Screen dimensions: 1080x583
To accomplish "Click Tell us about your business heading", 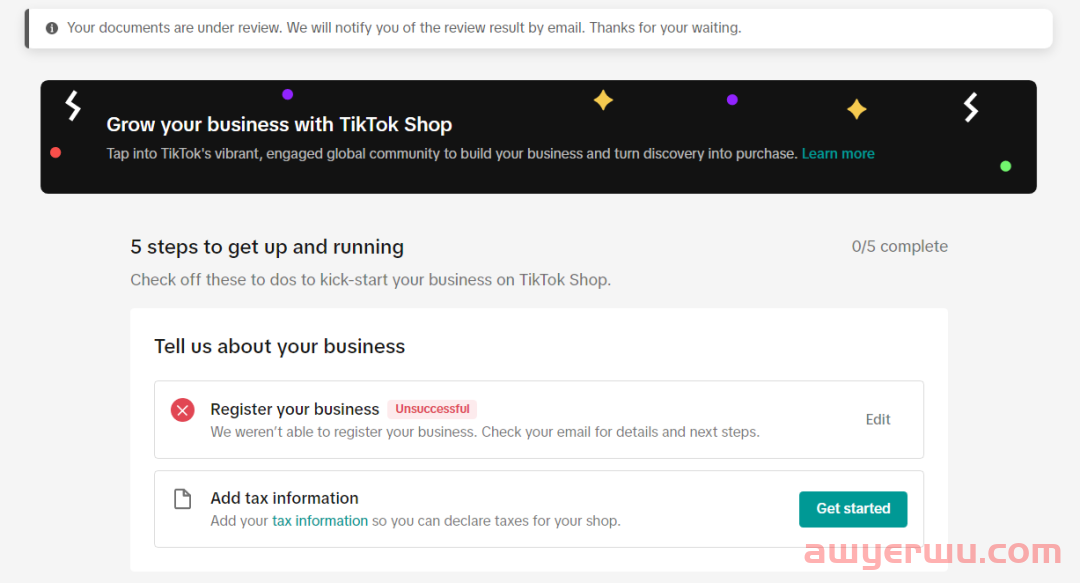I will [280, 346].
